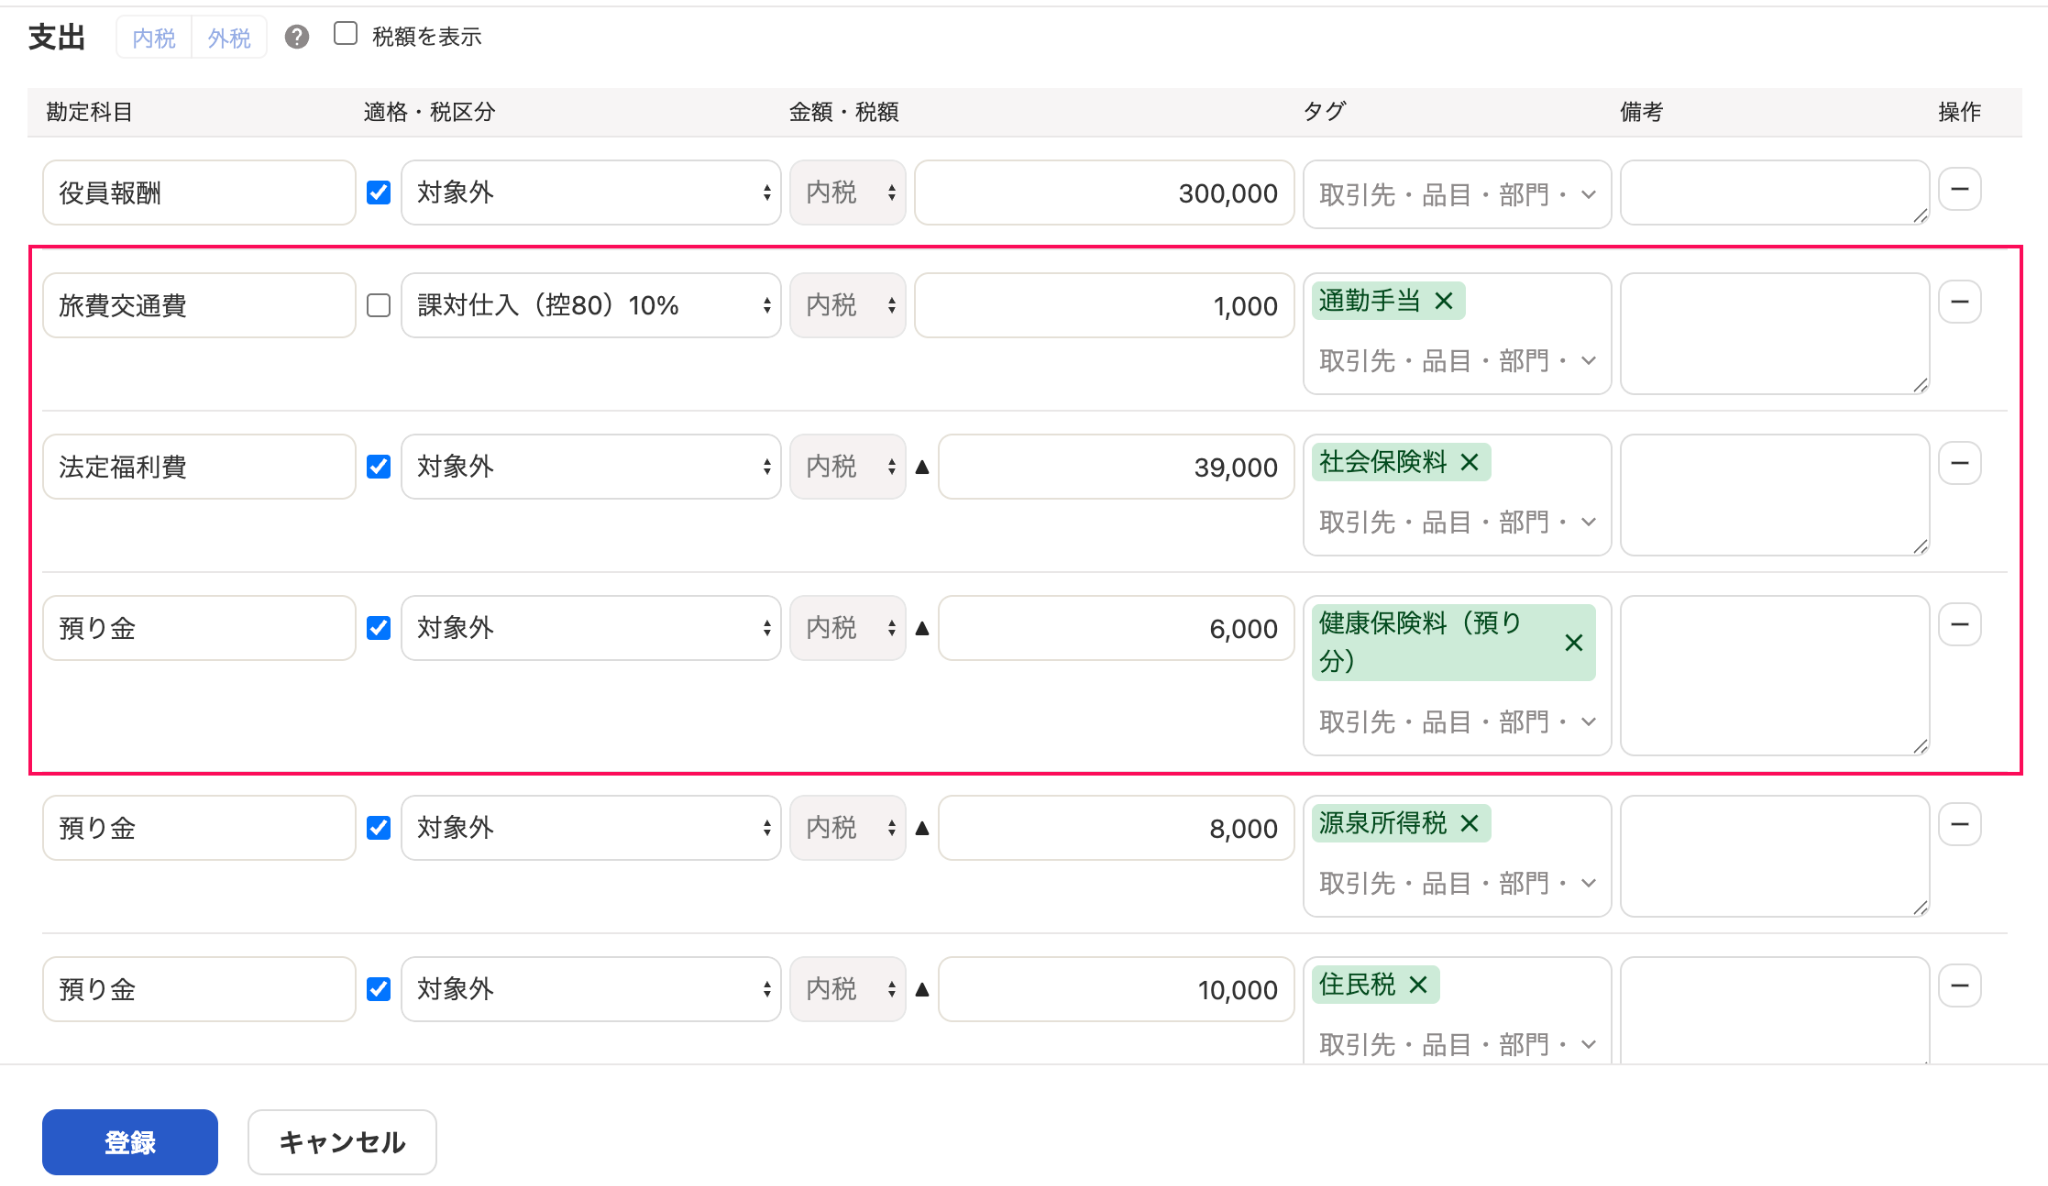Screen dimensions: 2048x1186
Task: Uncheck the qualified checkbox in 8,000 預り金 row
Action: tap(378, 828)
